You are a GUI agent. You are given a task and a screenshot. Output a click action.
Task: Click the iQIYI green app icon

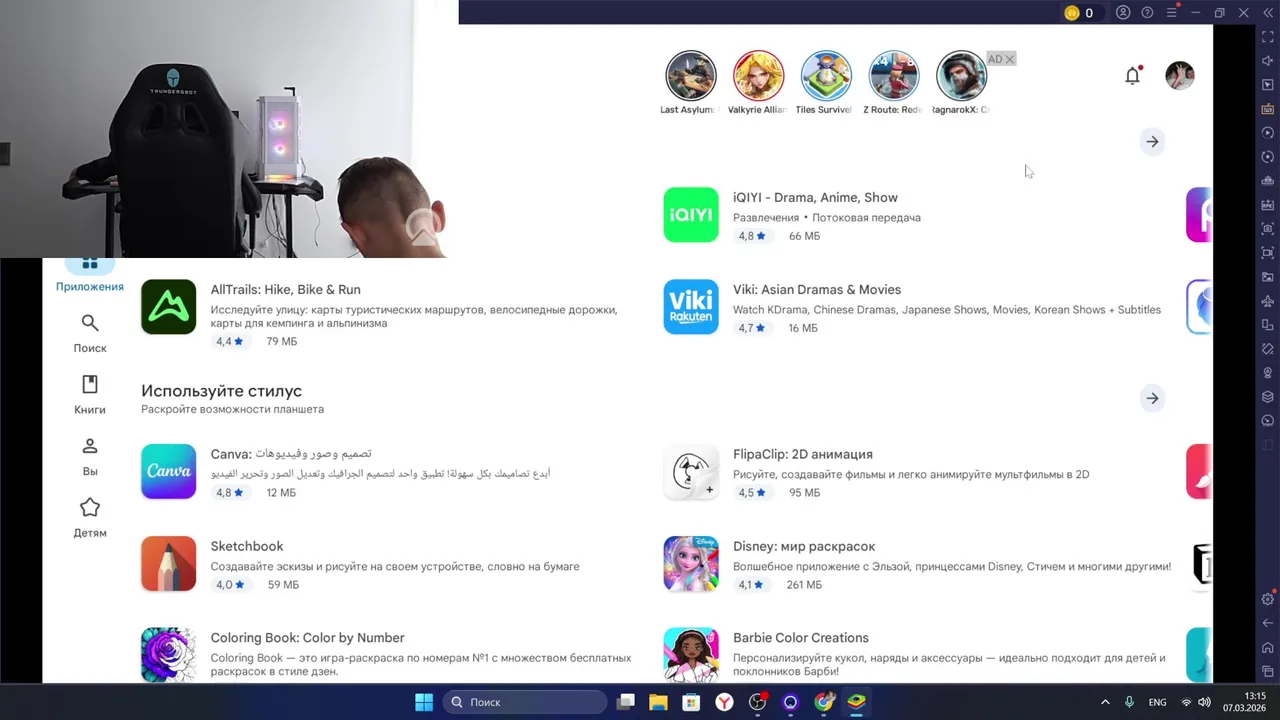(x=691, y=215)
